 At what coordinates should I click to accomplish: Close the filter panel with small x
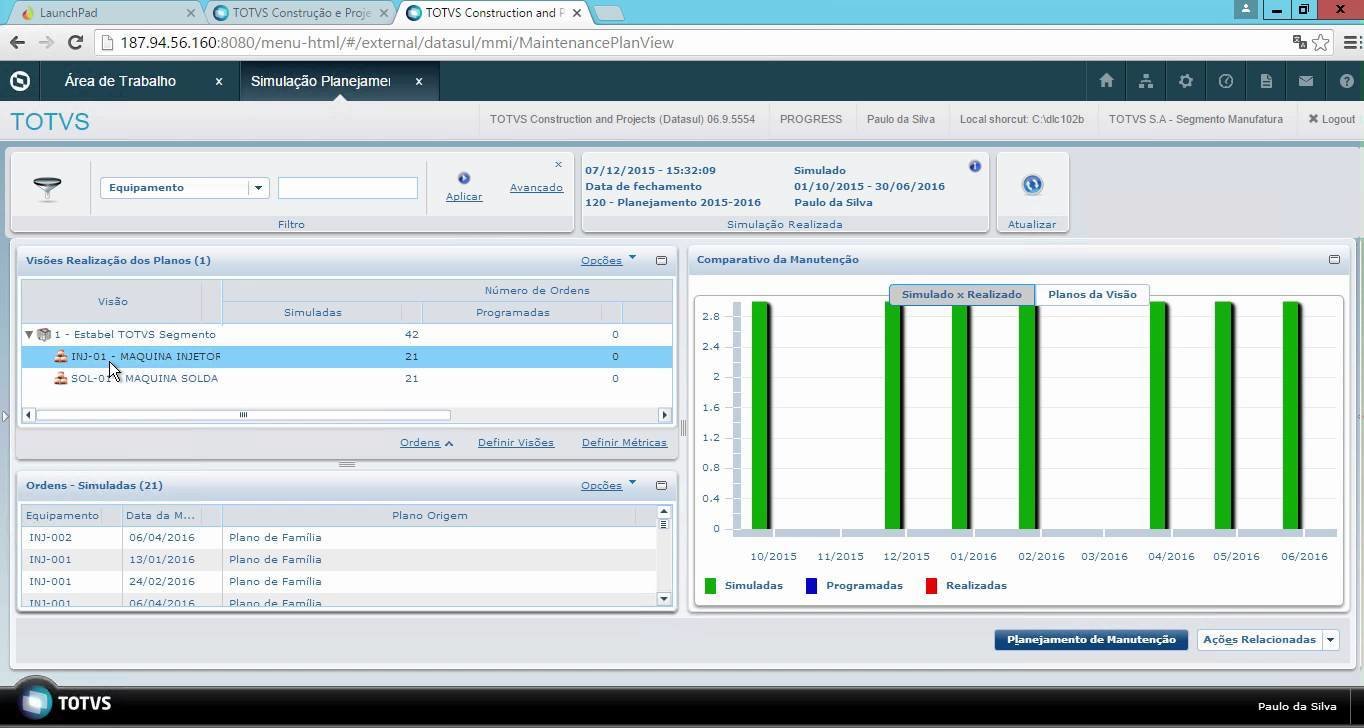(x=558, y=164)
